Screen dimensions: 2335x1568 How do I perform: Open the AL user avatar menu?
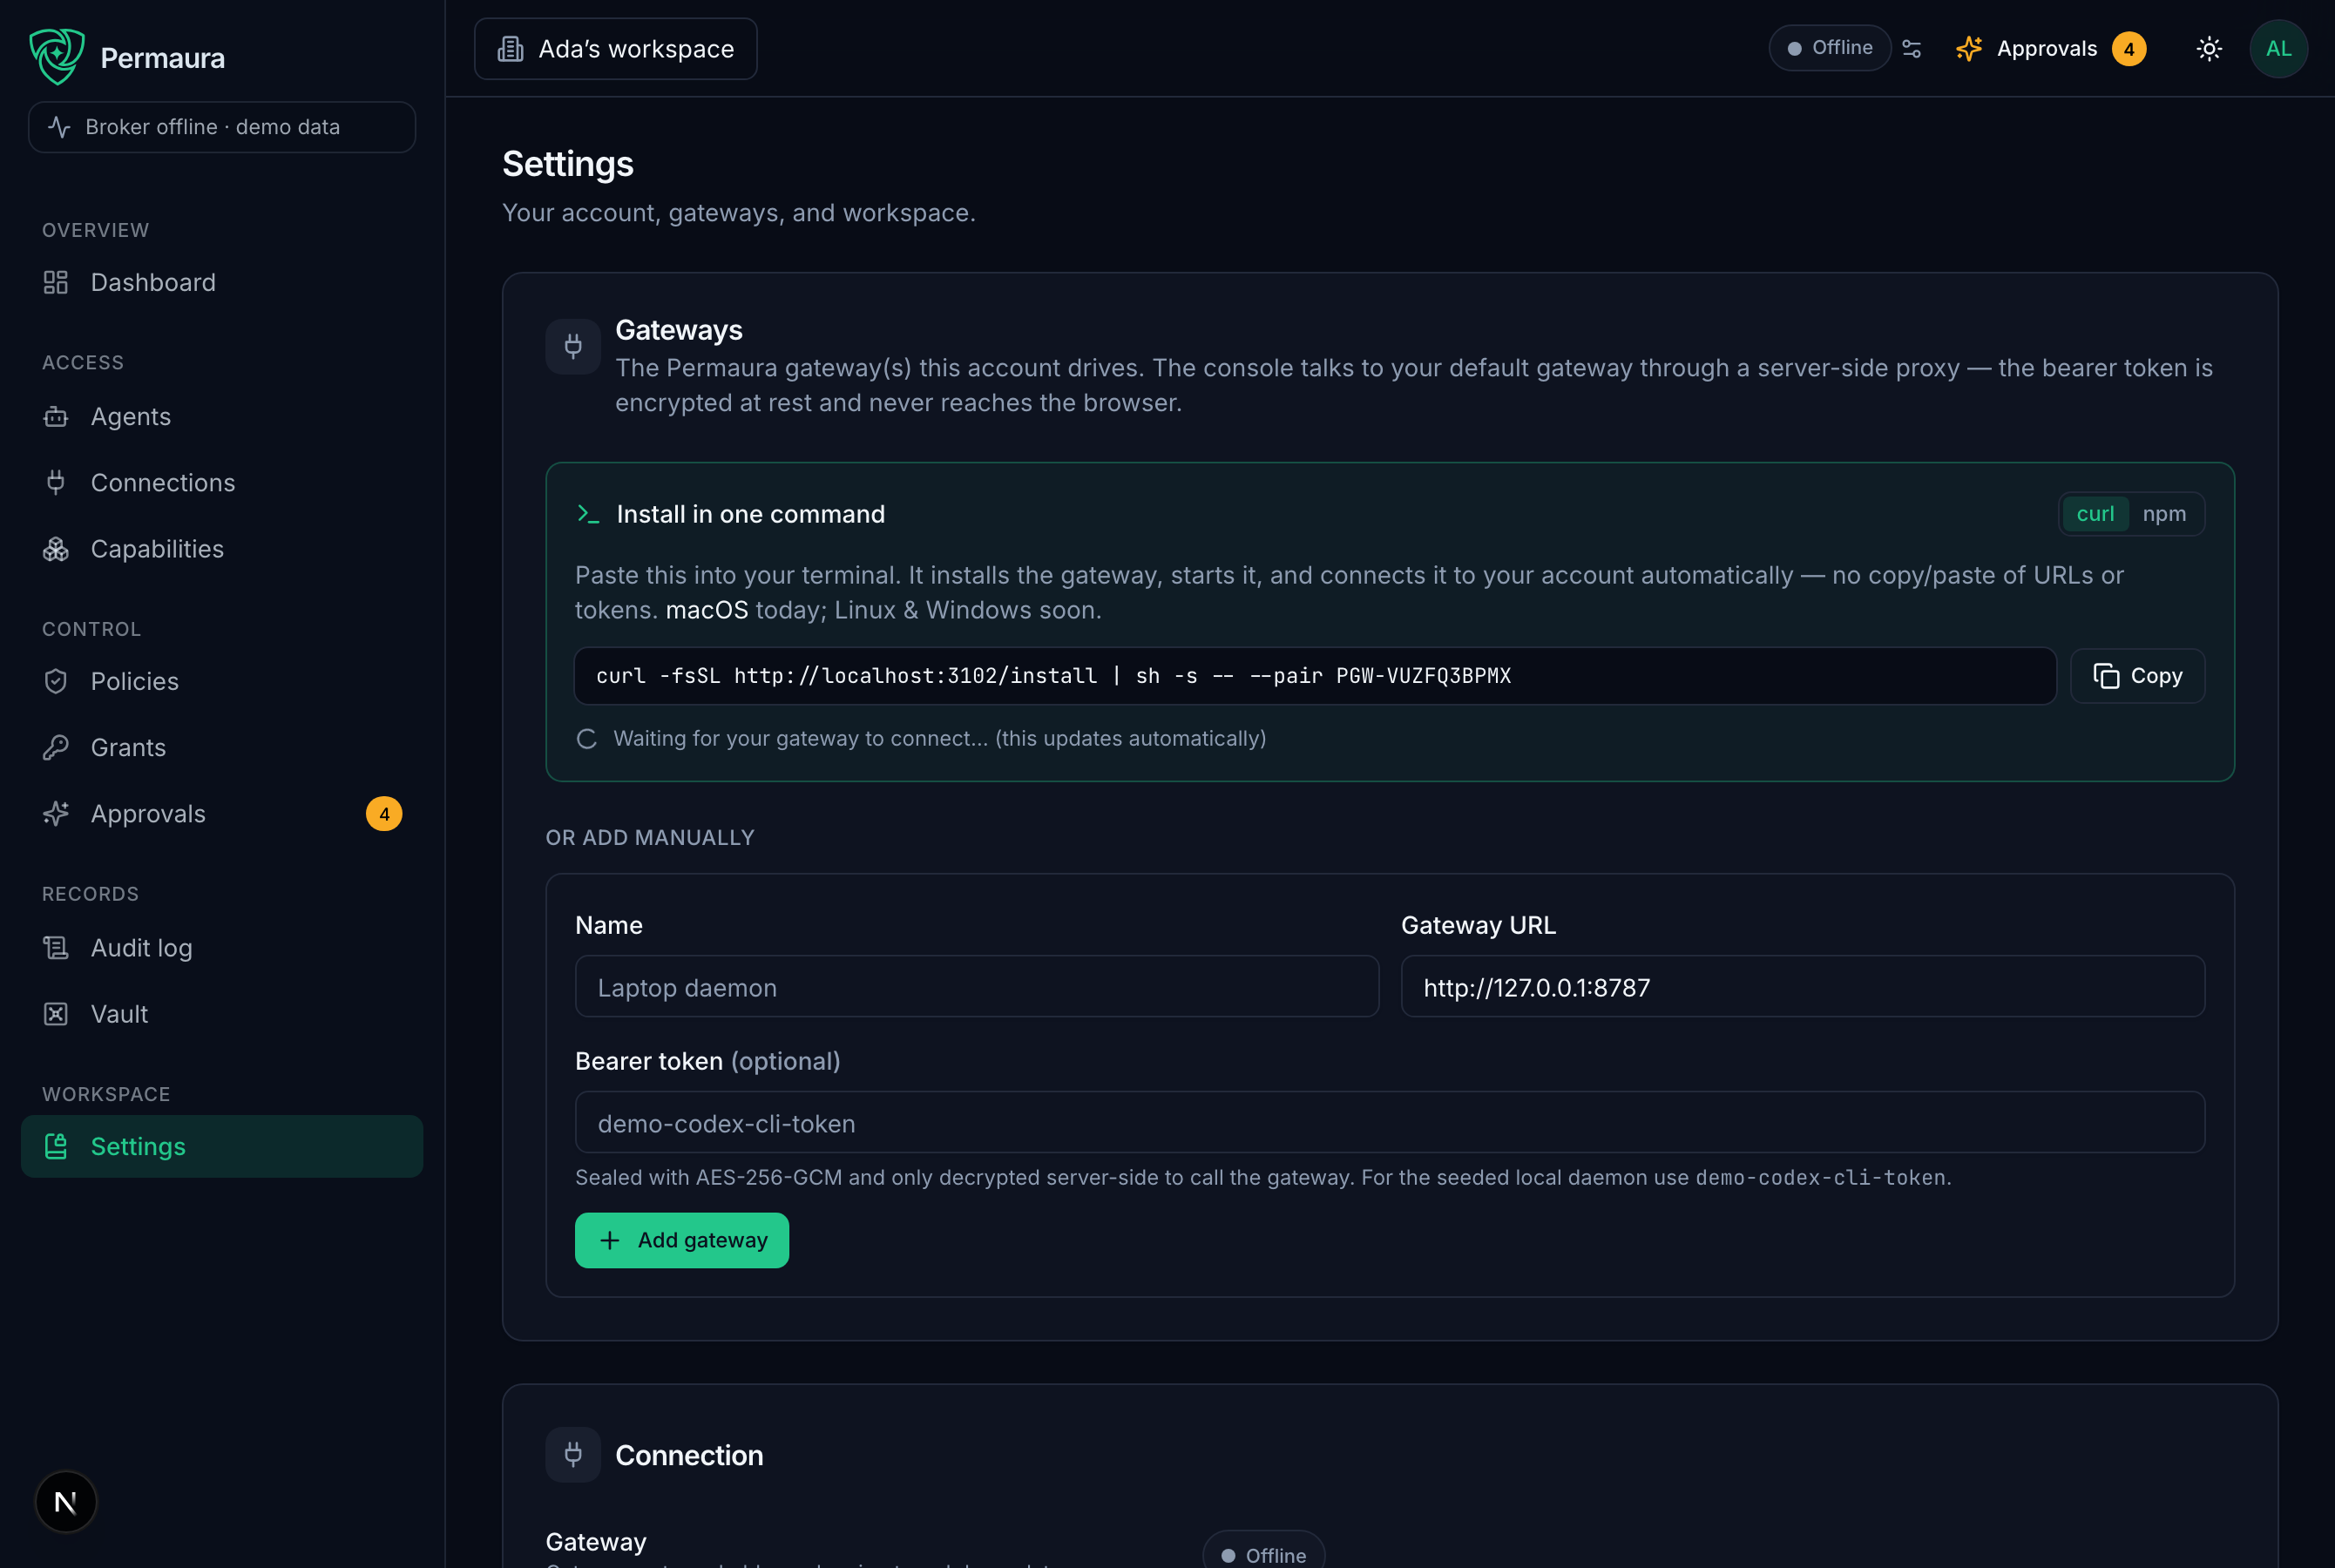(2279, 49)
